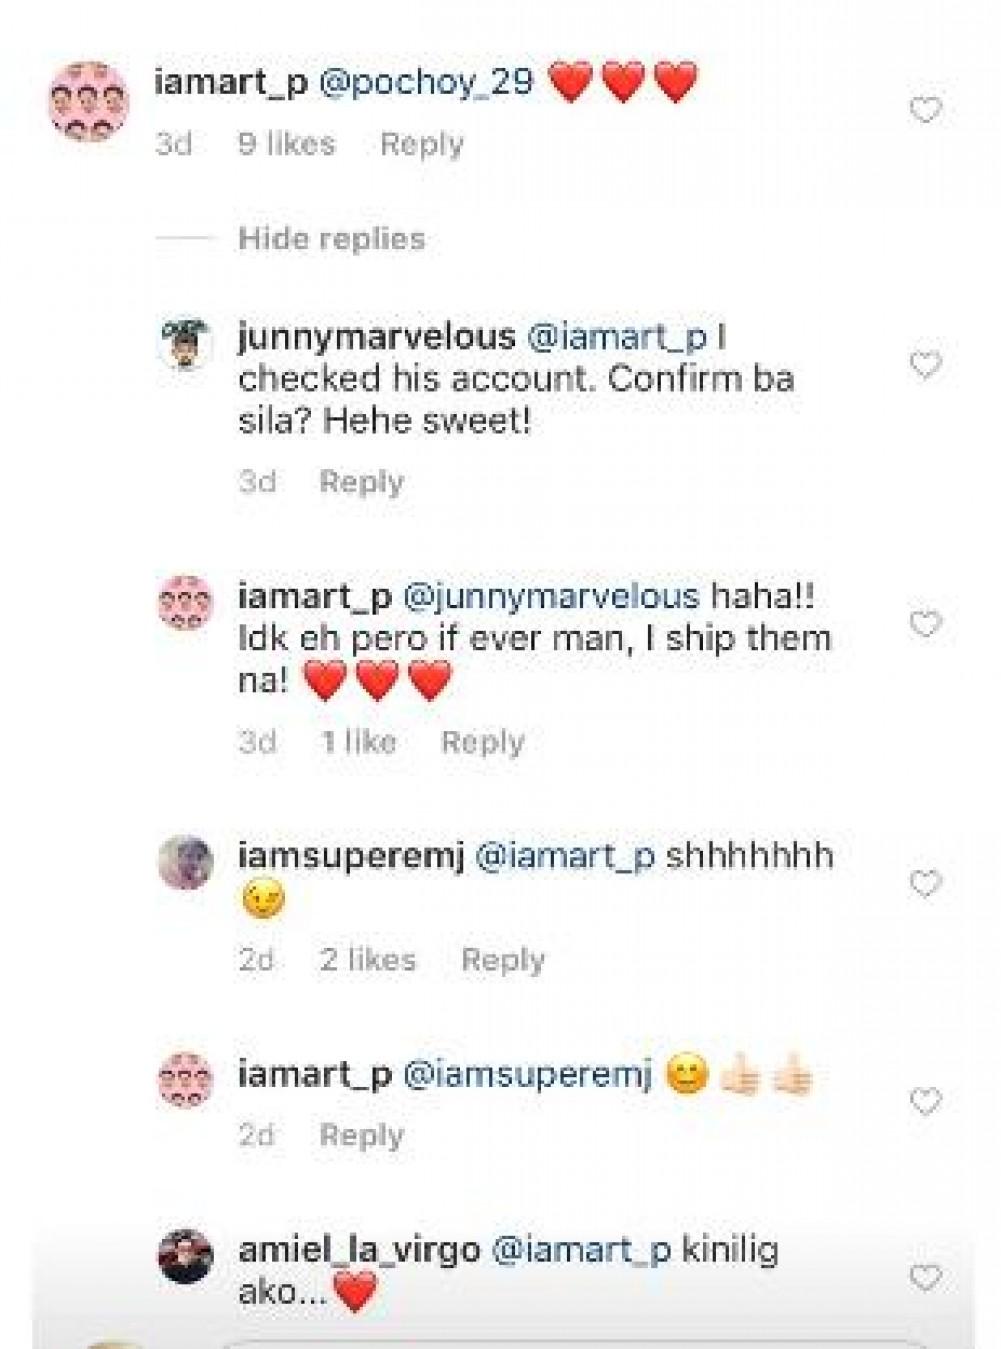This screenshot has width=1001, height=1349.
Task: Tap heart on iamart_p's thumbs-up reply
Action: (925, 1102)
